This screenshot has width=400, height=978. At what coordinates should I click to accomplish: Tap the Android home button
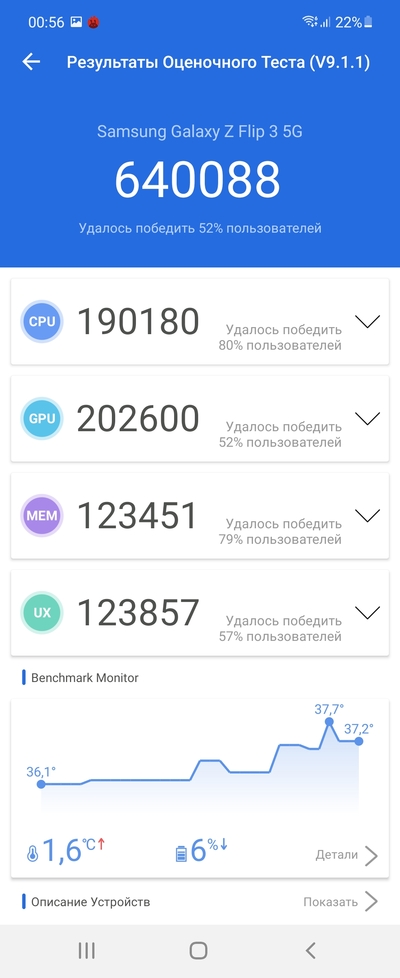198,951
